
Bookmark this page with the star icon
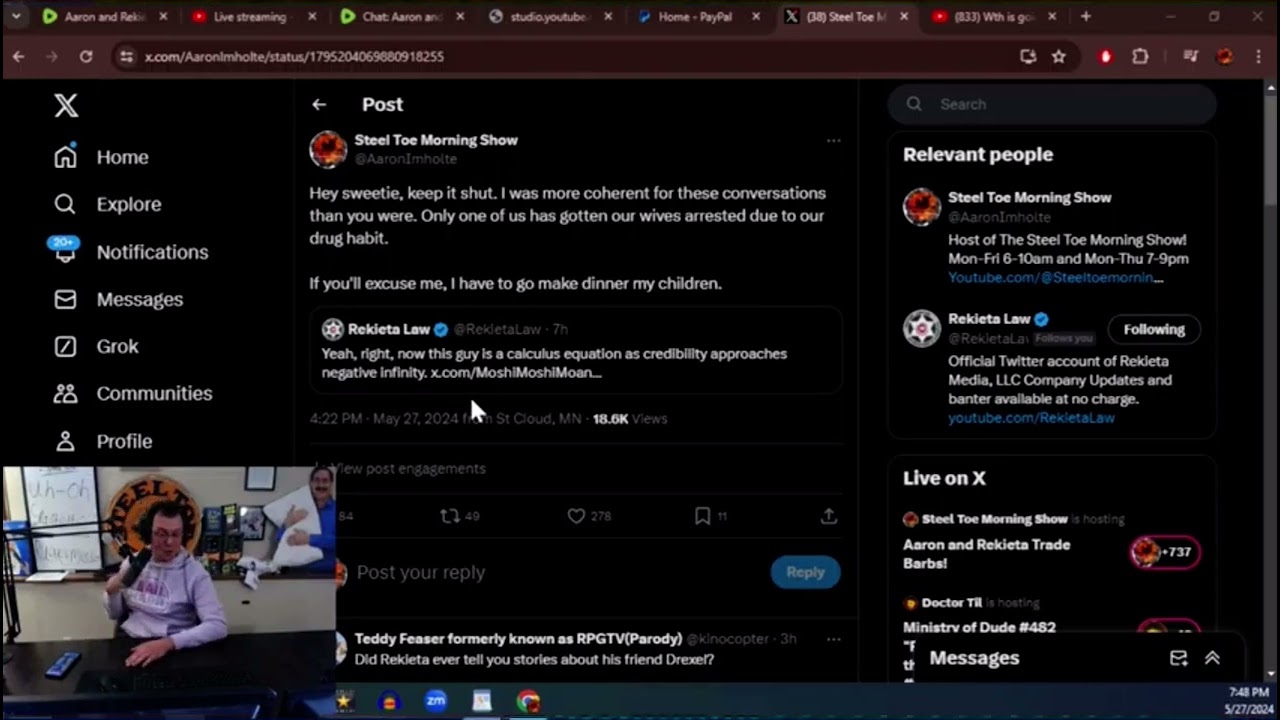click(1058, 57)
